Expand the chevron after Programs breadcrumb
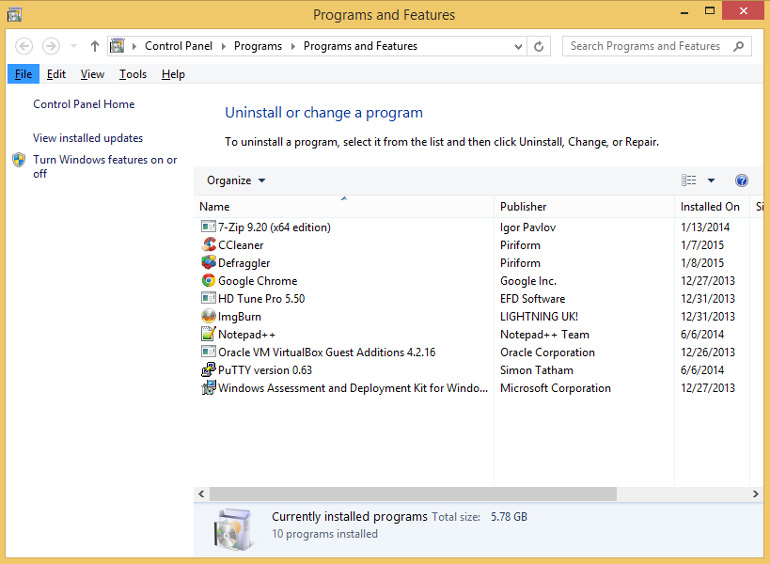Viewport: 770px width, 564px height. click(293, 46)
